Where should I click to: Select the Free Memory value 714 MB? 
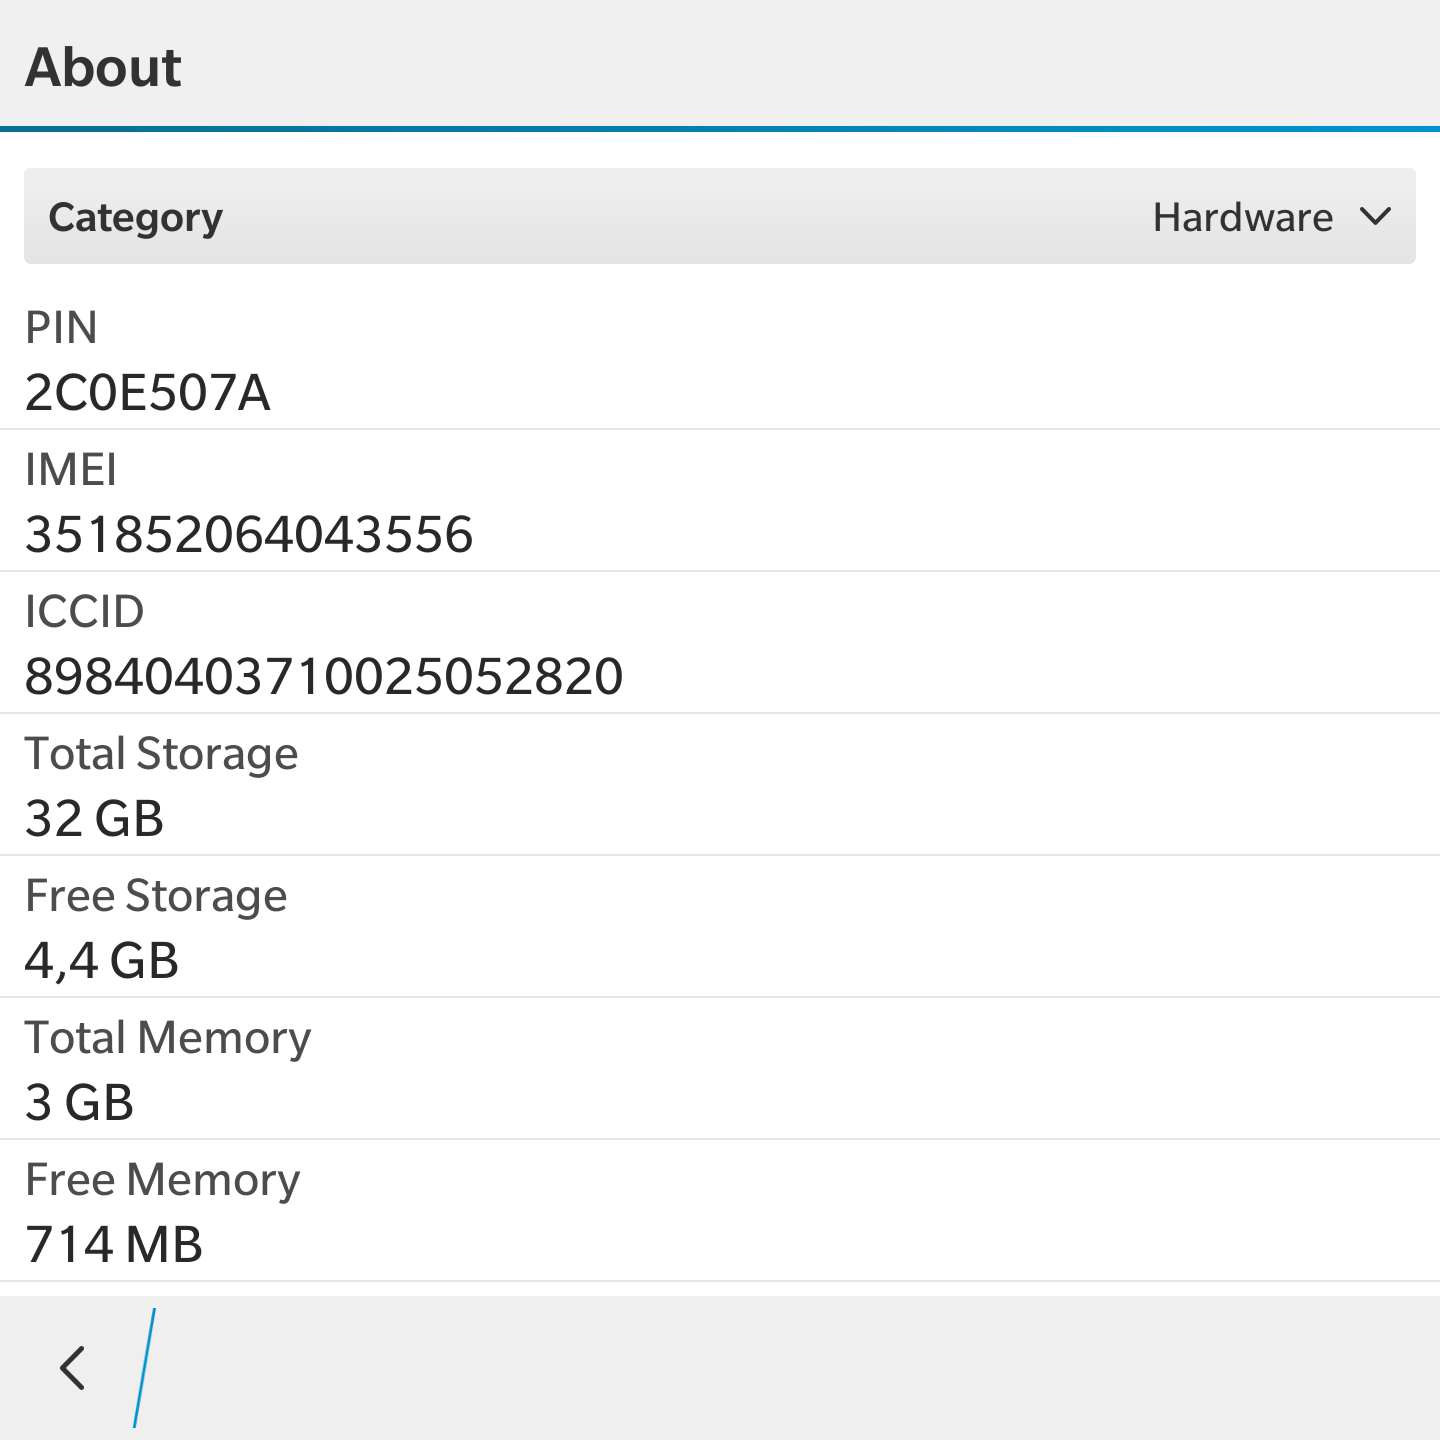tap(114, 1245)
